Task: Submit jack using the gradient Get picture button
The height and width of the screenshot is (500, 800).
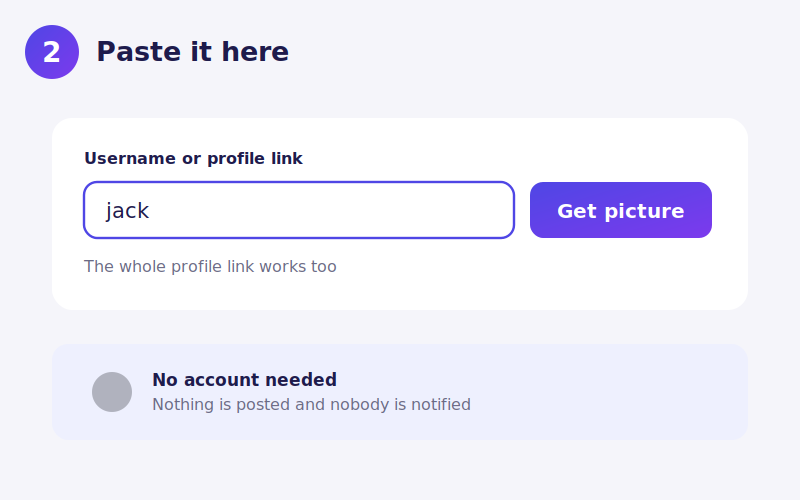Action: pos(620,210)
